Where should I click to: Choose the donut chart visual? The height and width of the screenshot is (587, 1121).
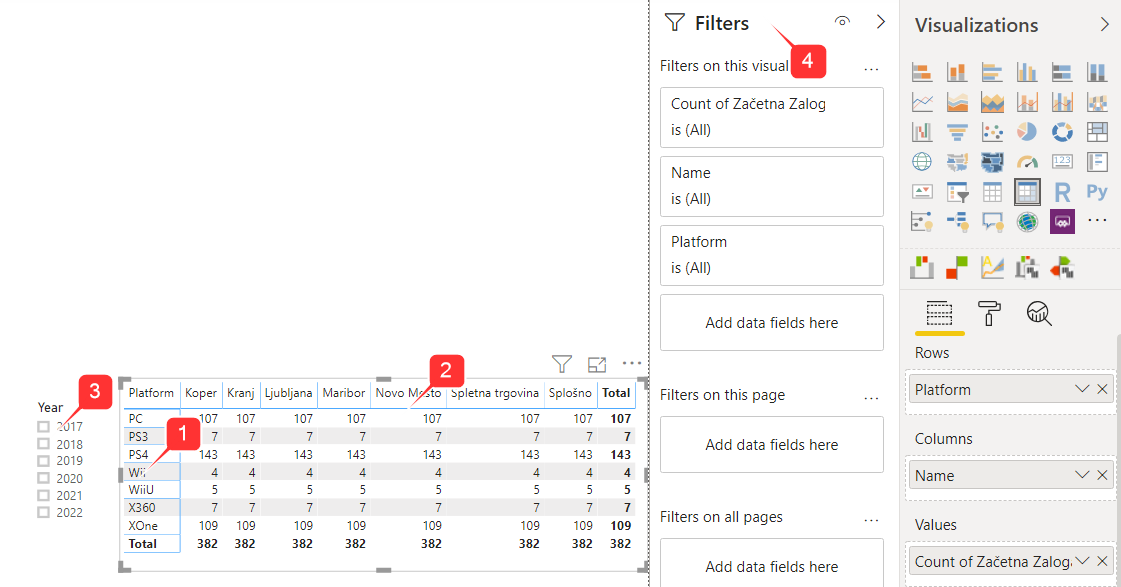tap(1062, 132)
